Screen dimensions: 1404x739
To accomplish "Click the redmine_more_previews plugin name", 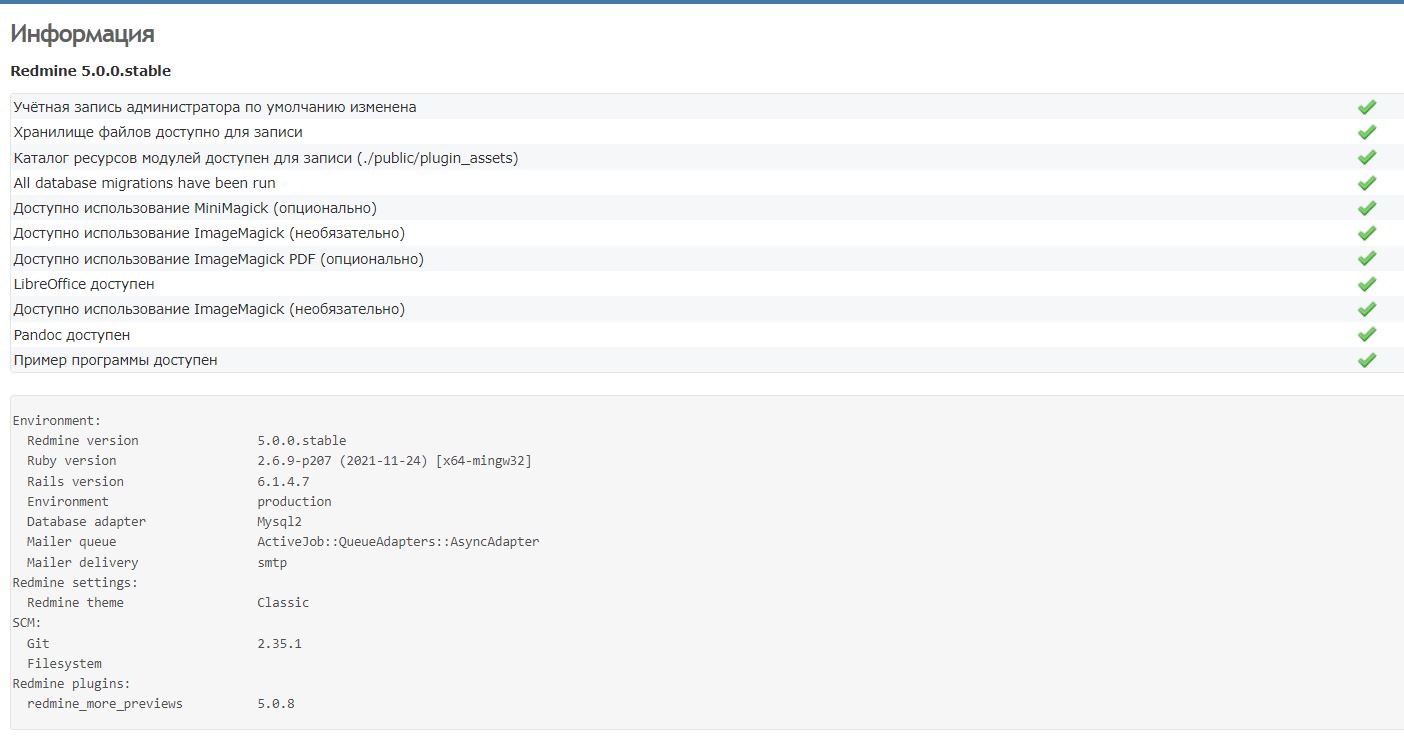I will 105,704.
